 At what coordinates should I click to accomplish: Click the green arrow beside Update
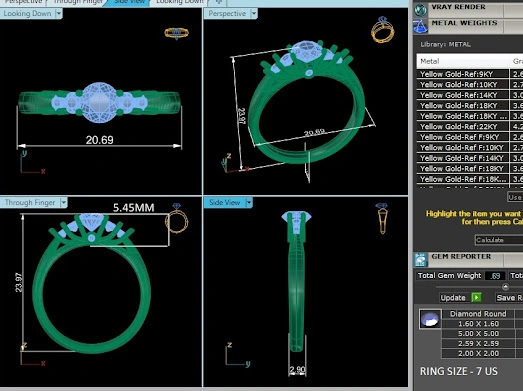pos(476,298)
